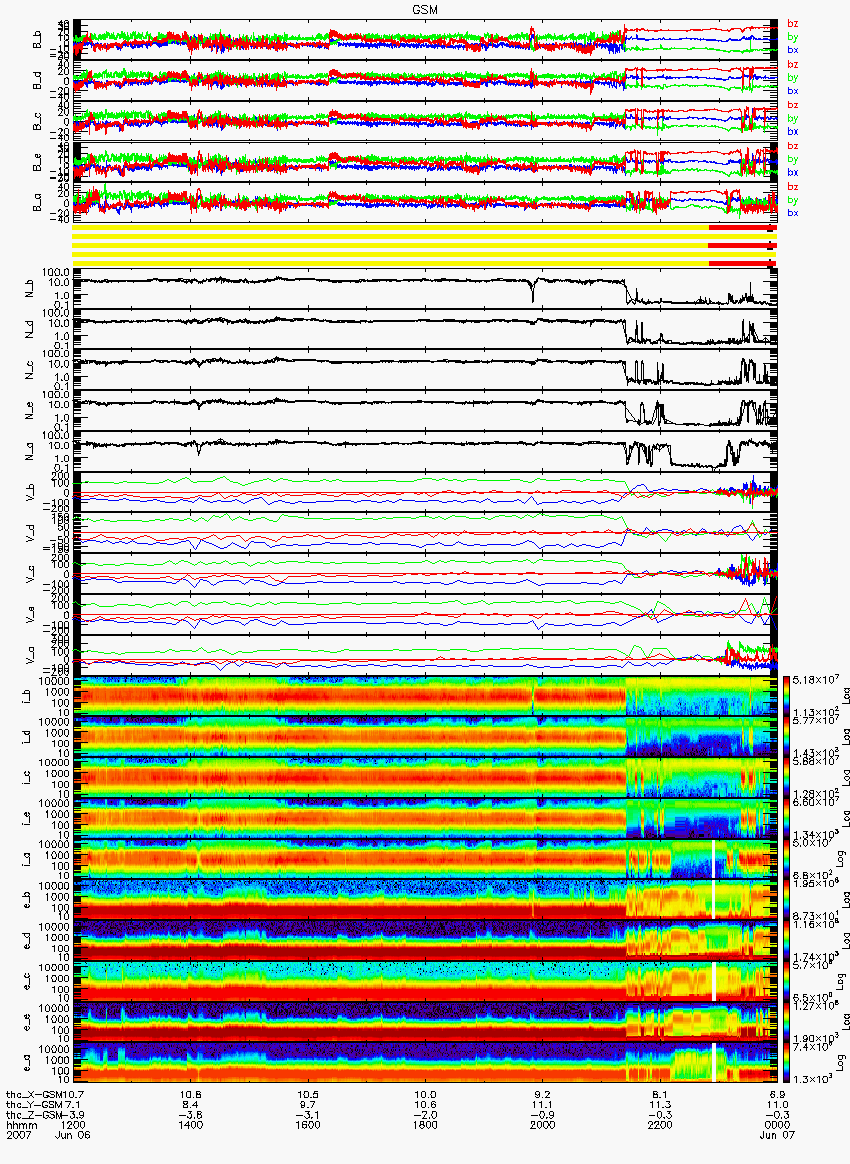
Task: Click the 2200 time tick label
Action: pos(660,1125)
